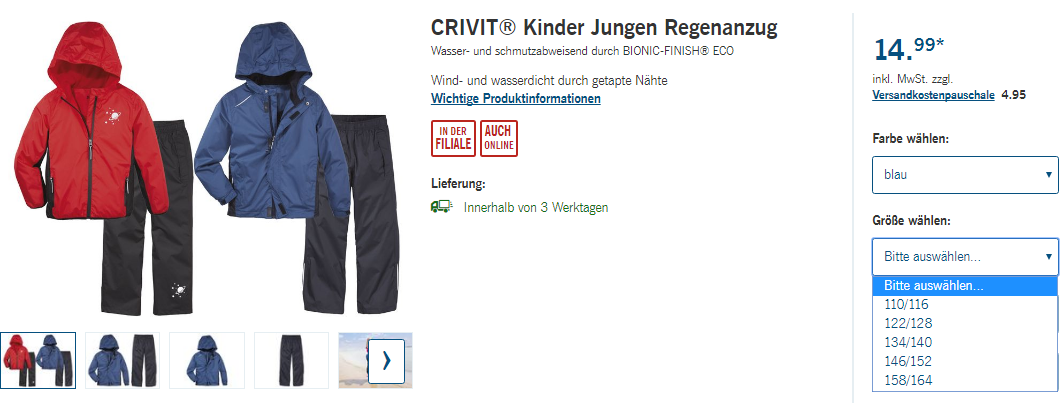Screen dimensions: 1061x403
Task: Click the green delivery truck icon
Action: (441, 207)
